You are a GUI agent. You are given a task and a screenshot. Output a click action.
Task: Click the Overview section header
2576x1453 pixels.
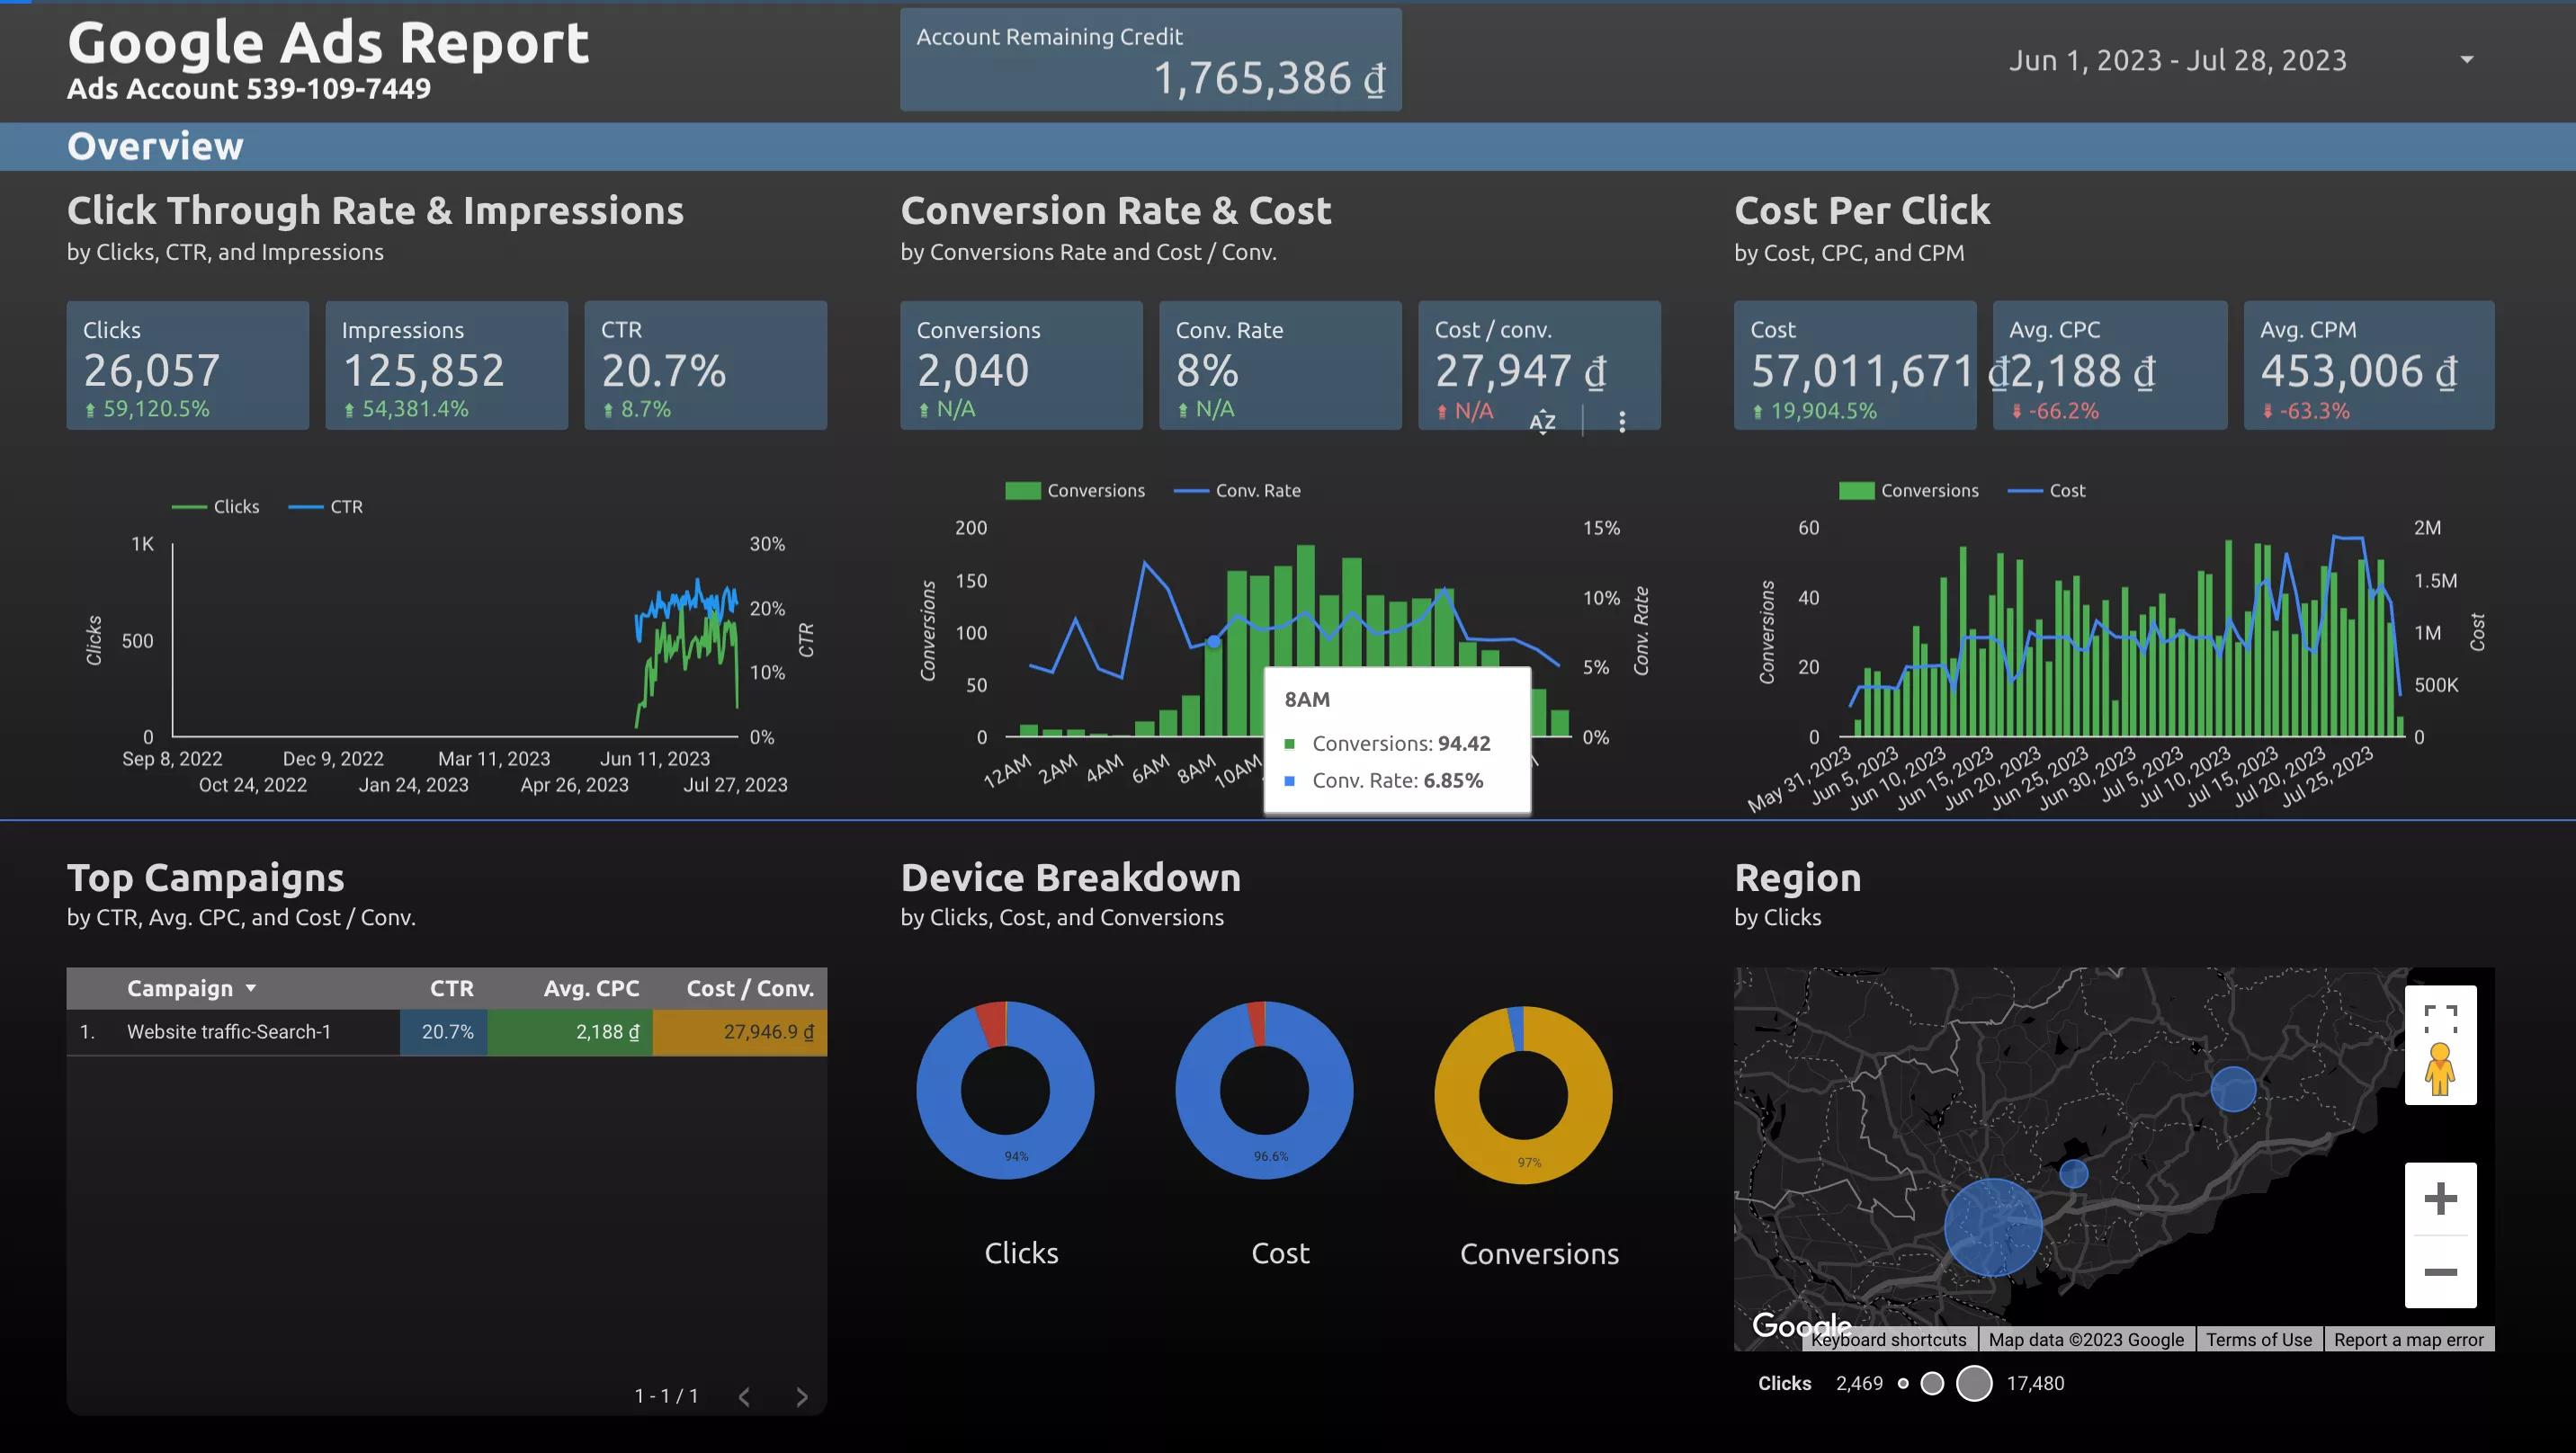coord(155,147)
